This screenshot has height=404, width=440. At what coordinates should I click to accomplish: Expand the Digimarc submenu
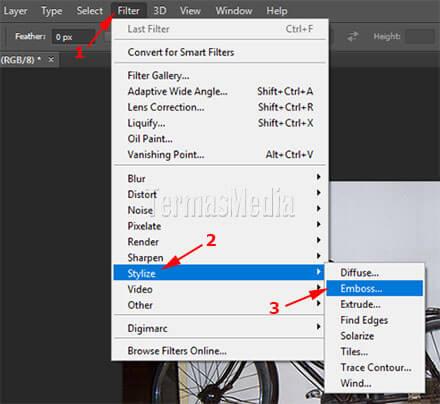(x=218, y=328)
